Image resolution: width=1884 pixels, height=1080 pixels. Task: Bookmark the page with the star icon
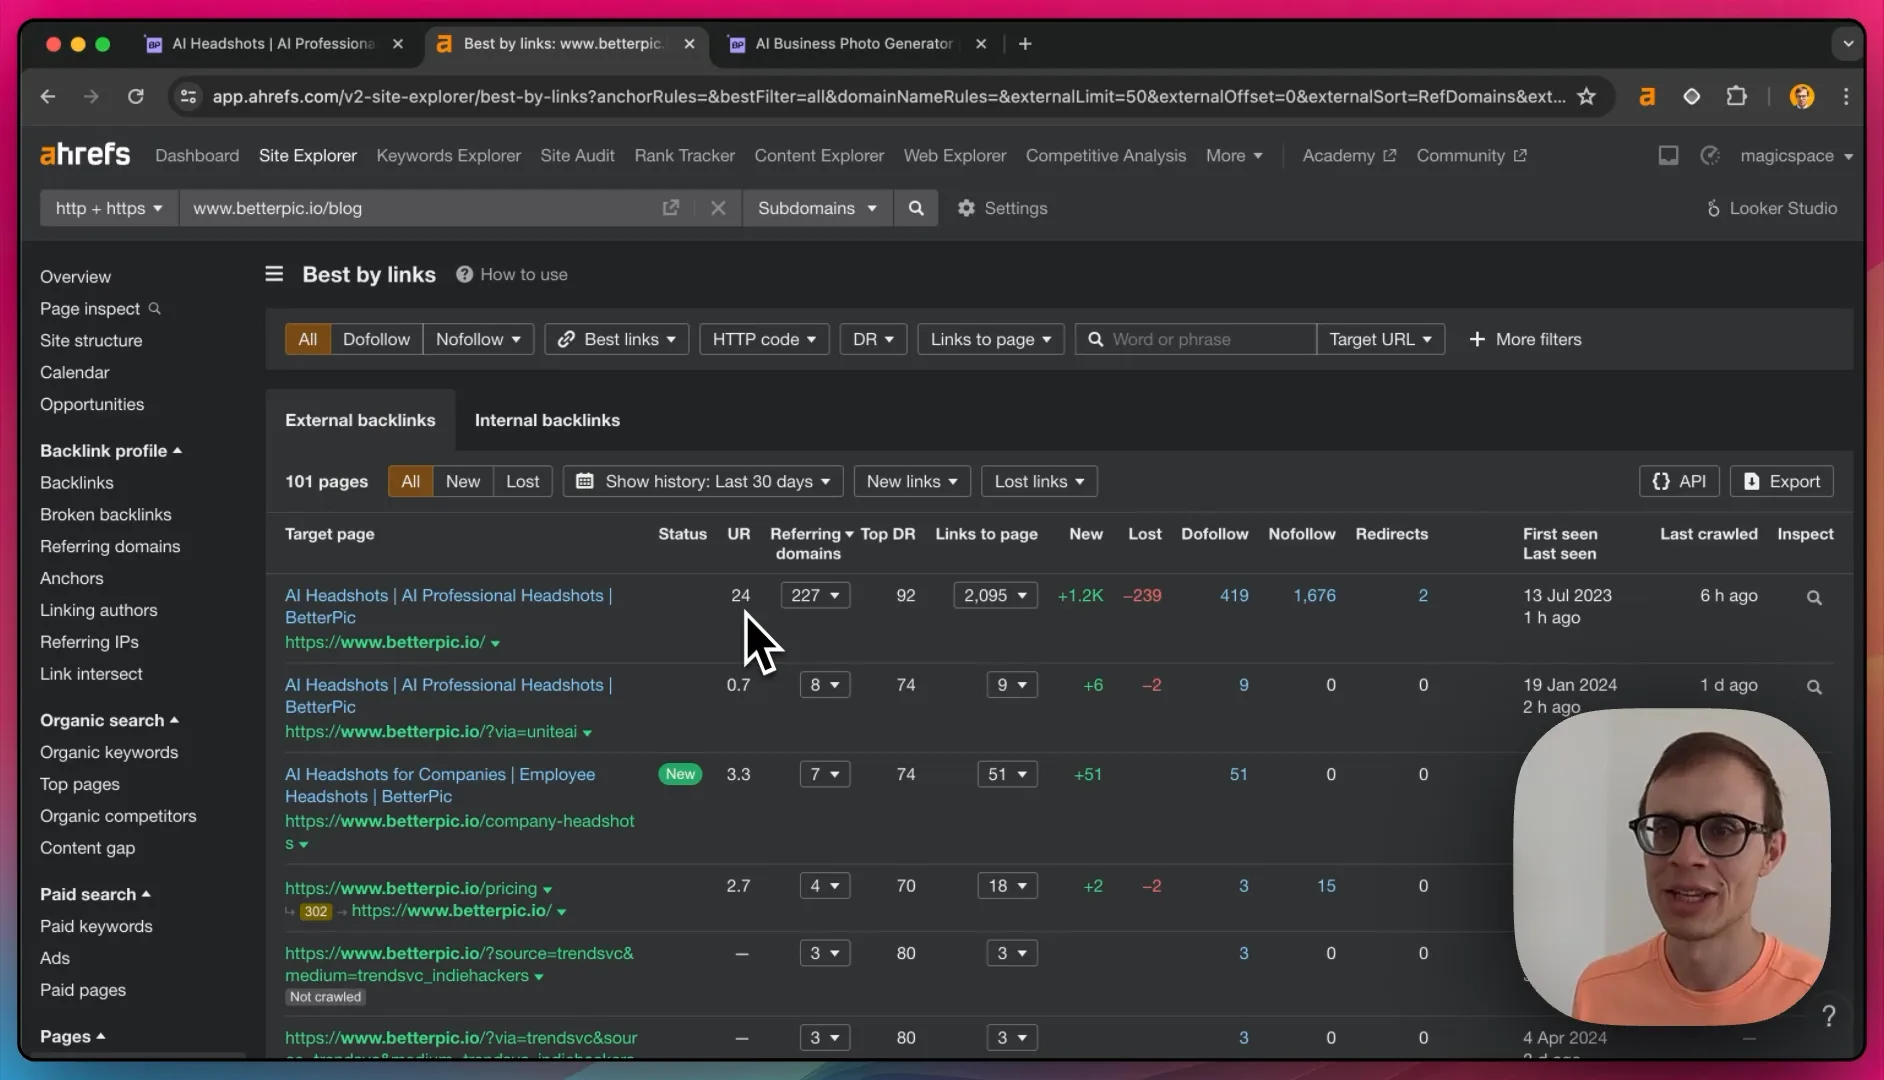(1586, 96)
